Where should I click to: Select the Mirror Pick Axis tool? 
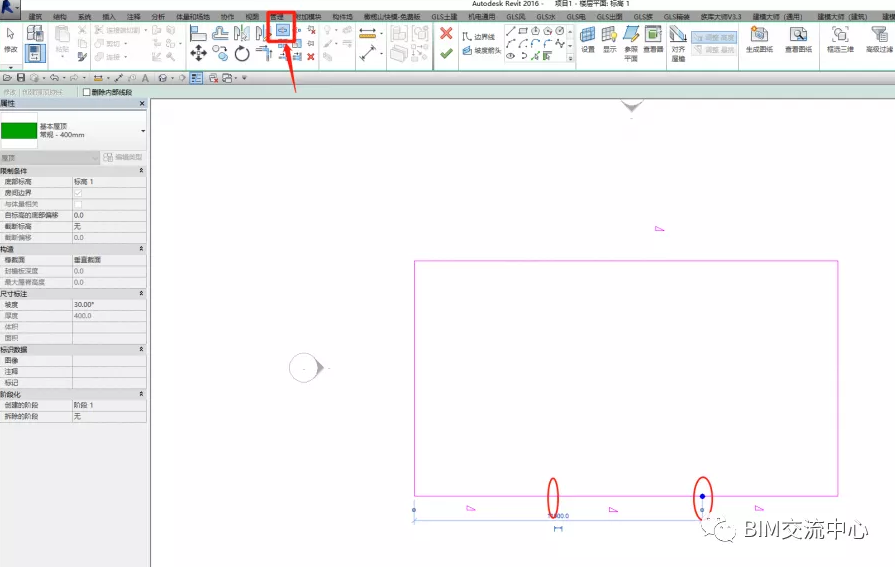pos(242,34)
